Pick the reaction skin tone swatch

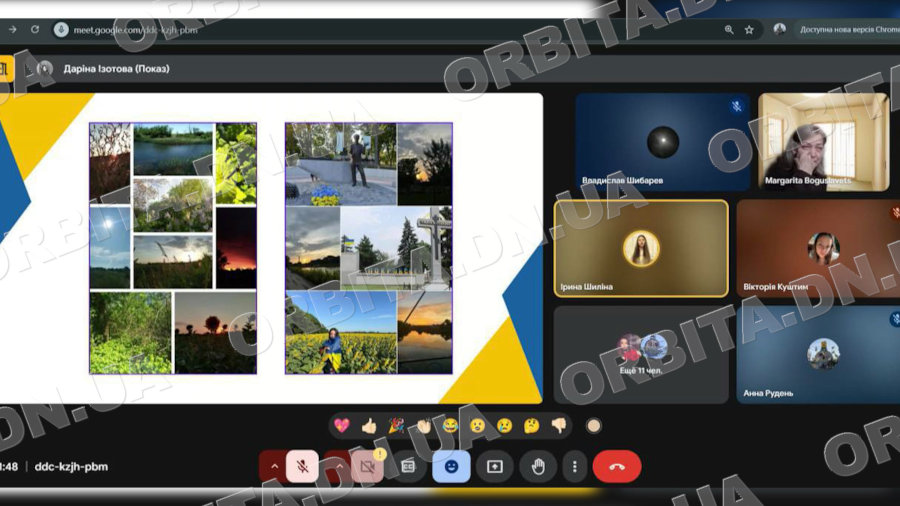tap(593, 426)
